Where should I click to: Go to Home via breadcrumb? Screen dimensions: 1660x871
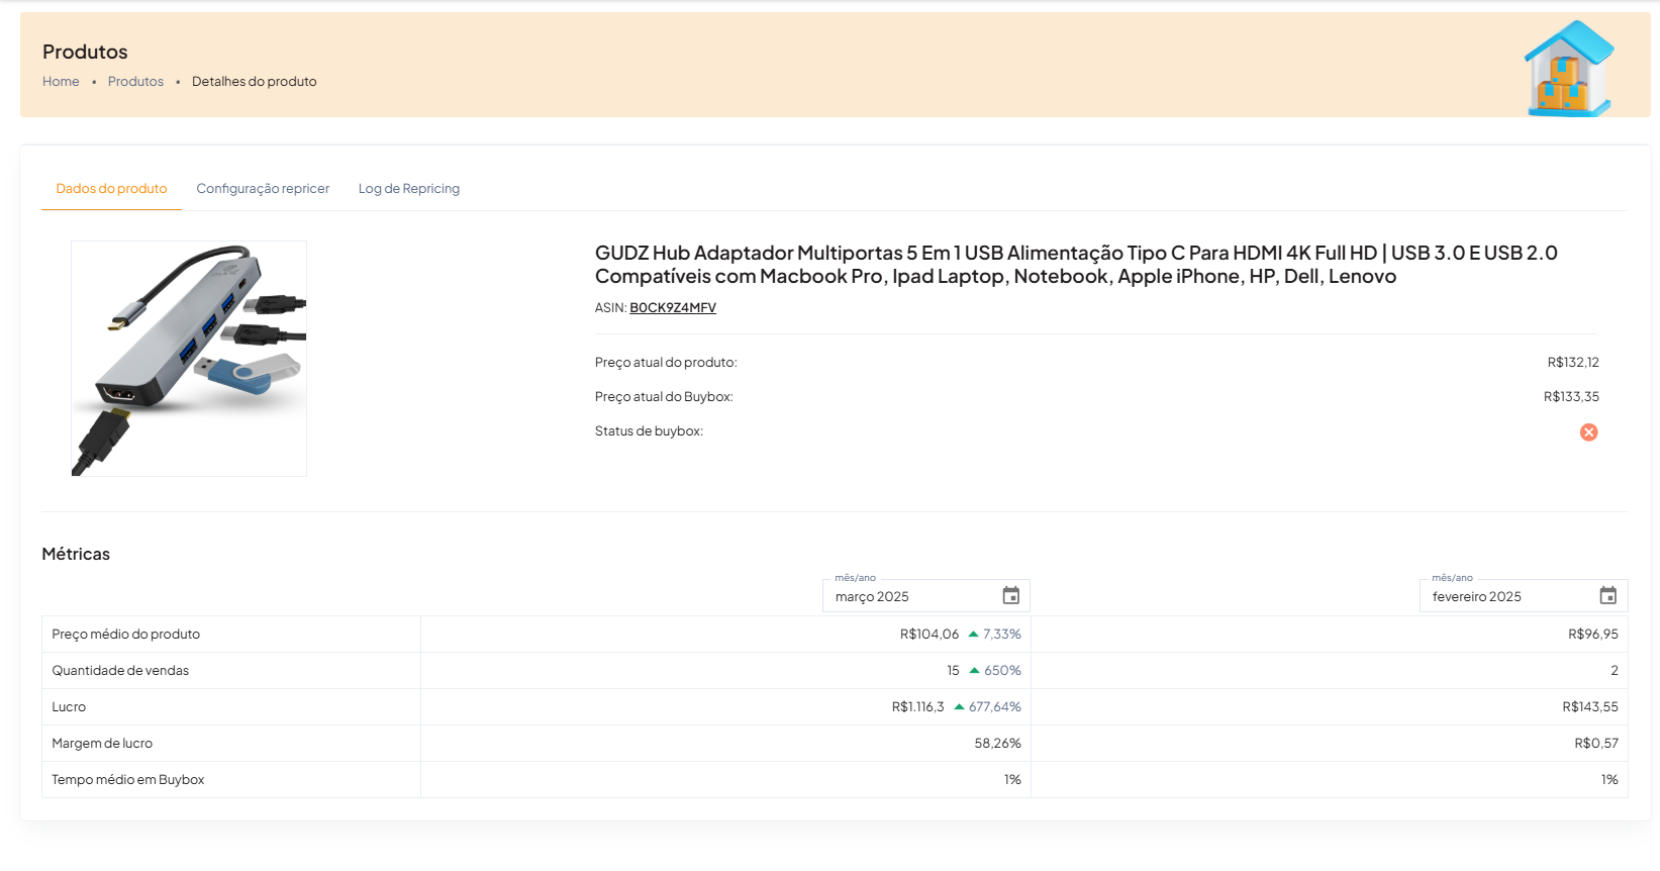(x=60, y=82)
